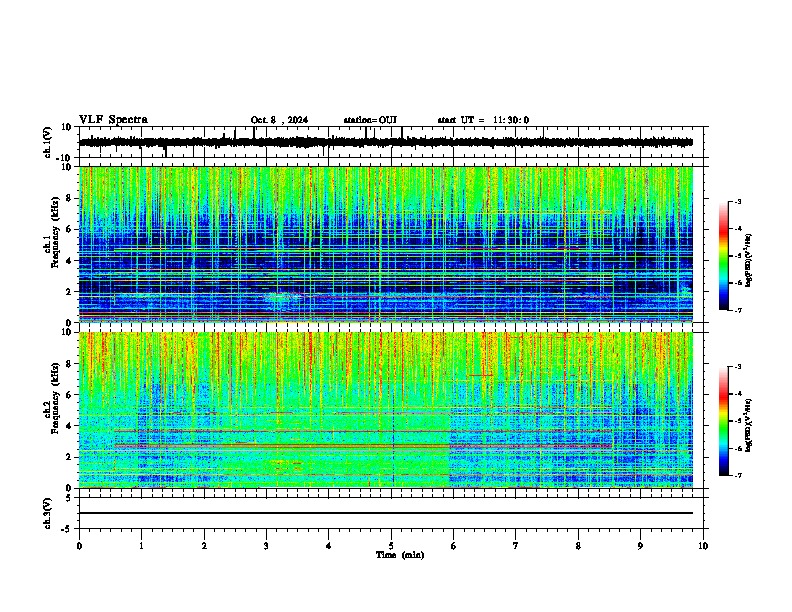Click the flat ch.3 voltage trace line
Viewport: 792px width, 612px height.
(x=386, y=513)
